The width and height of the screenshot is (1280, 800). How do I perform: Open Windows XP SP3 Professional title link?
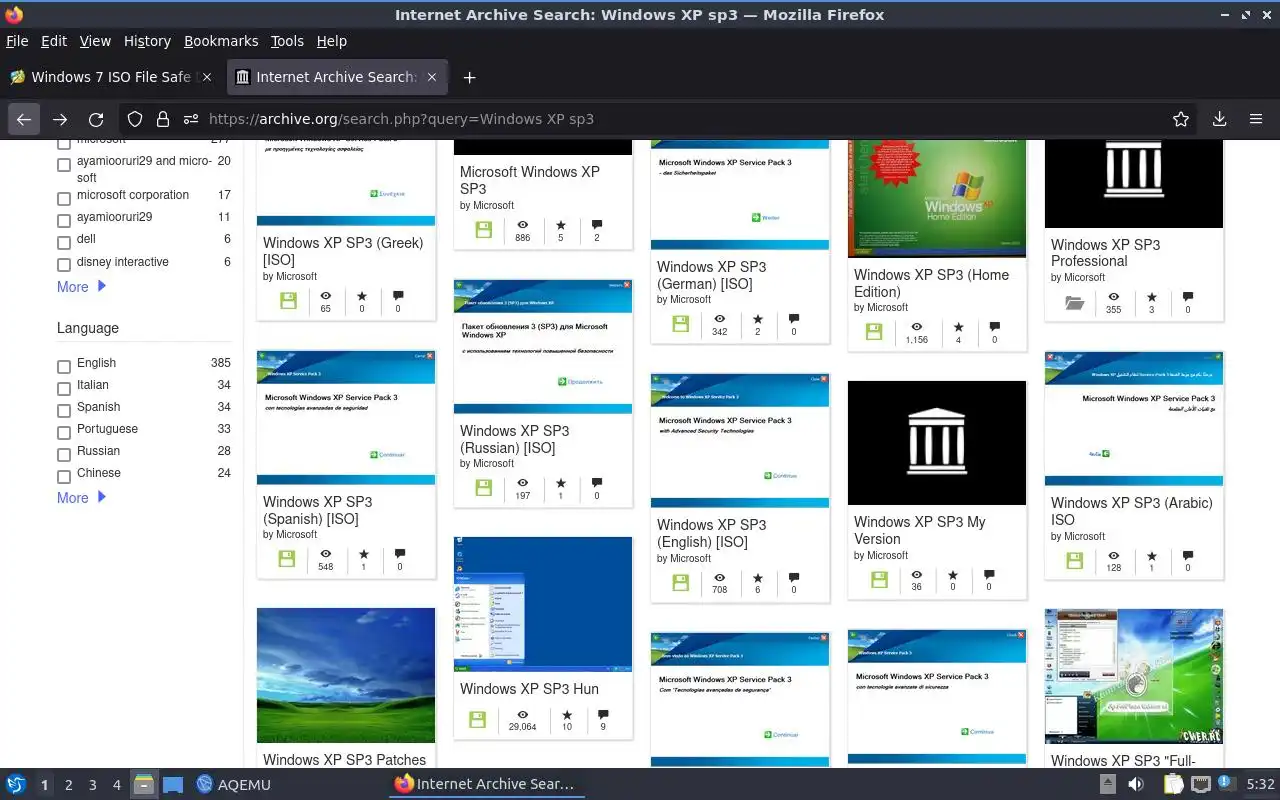1105,253
